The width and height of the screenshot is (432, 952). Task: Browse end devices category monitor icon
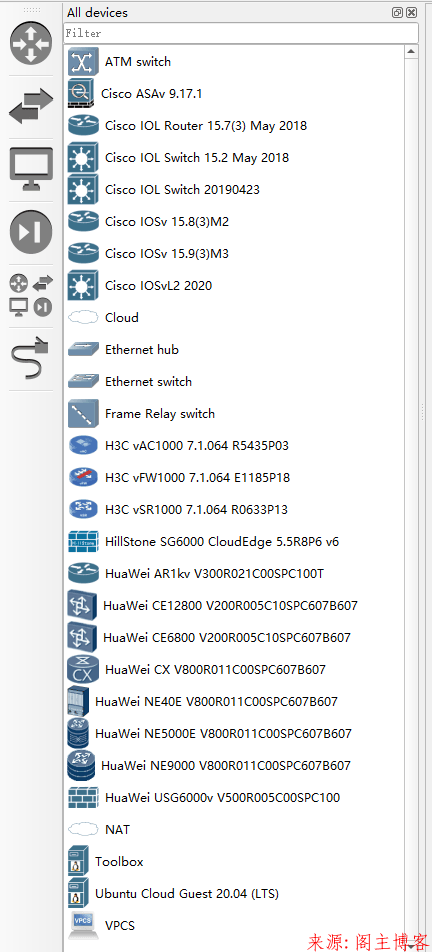(31, 169)
